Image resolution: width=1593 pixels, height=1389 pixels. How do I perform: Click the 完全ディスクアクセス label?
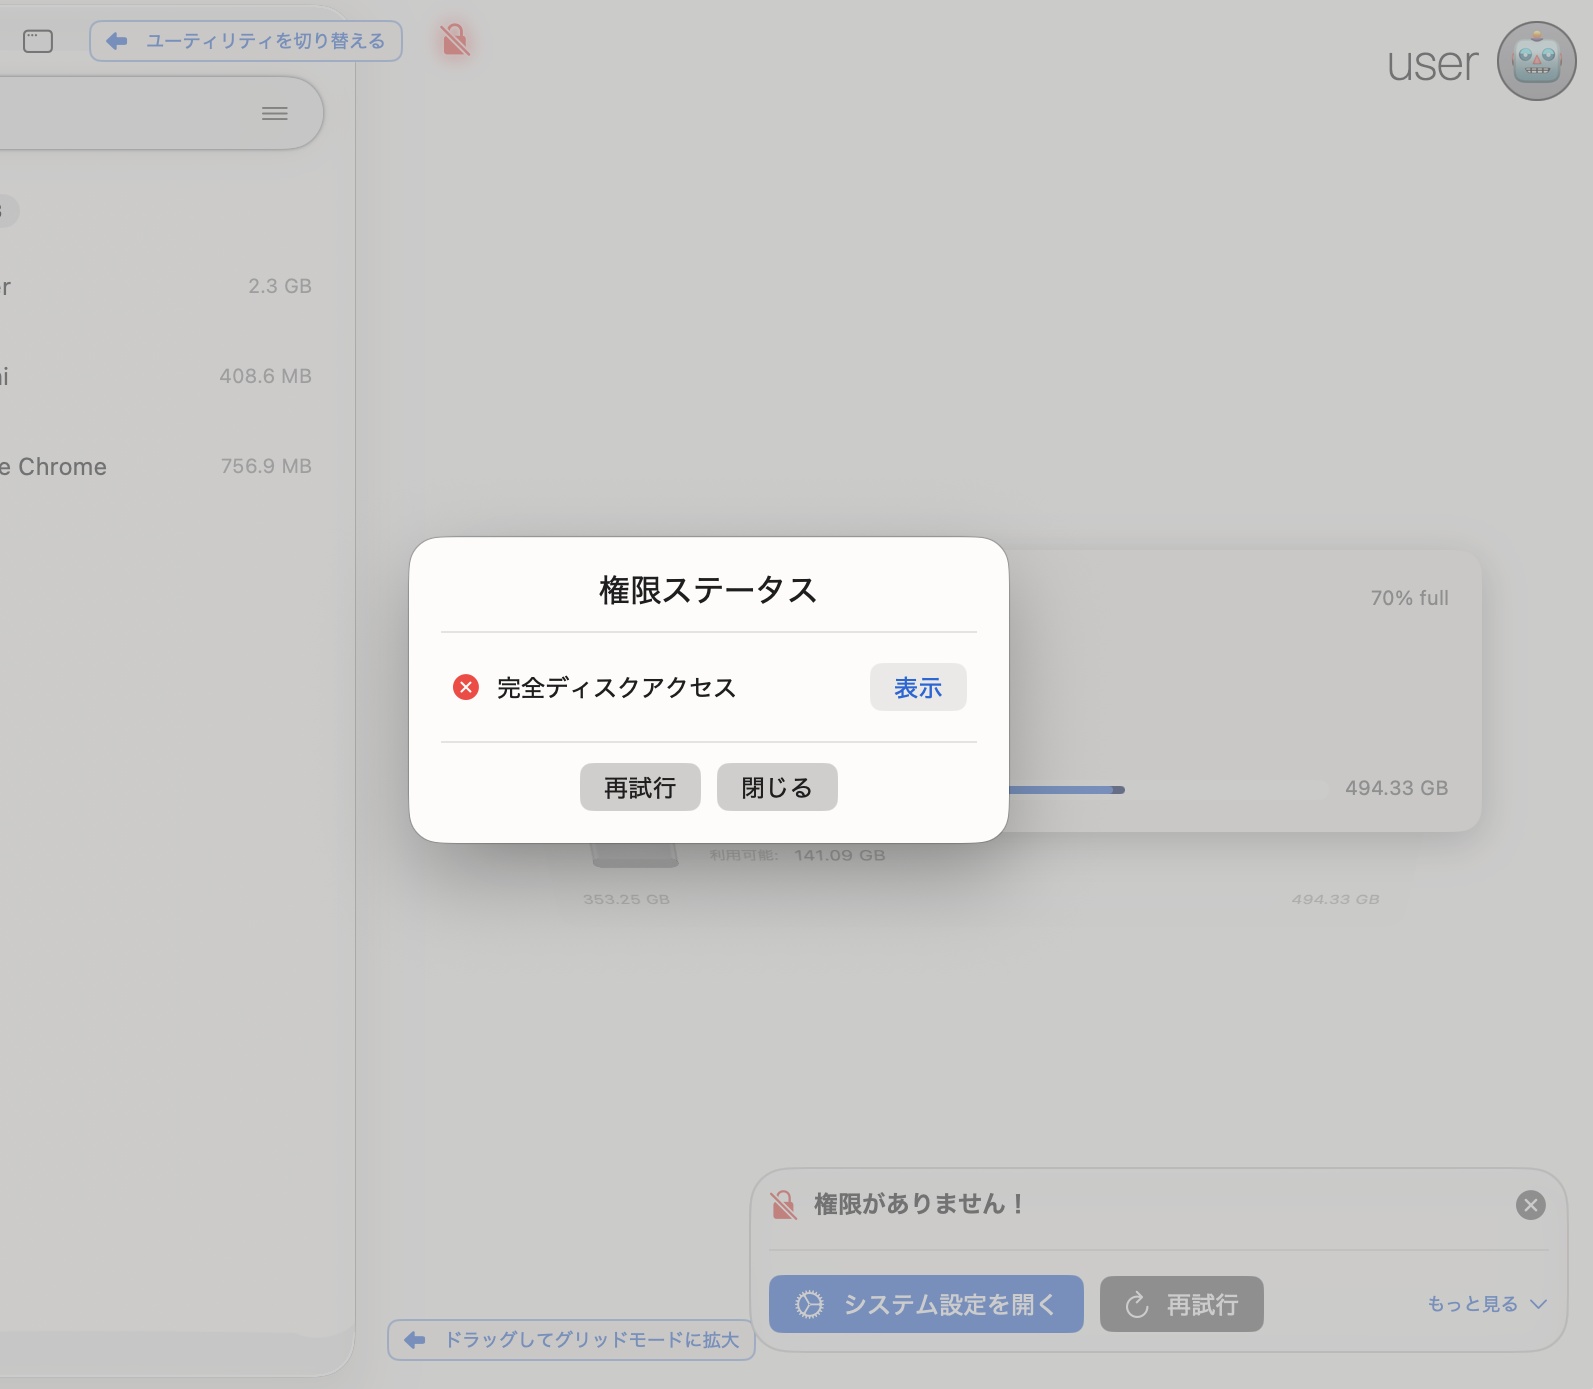[x=616, y=687]
